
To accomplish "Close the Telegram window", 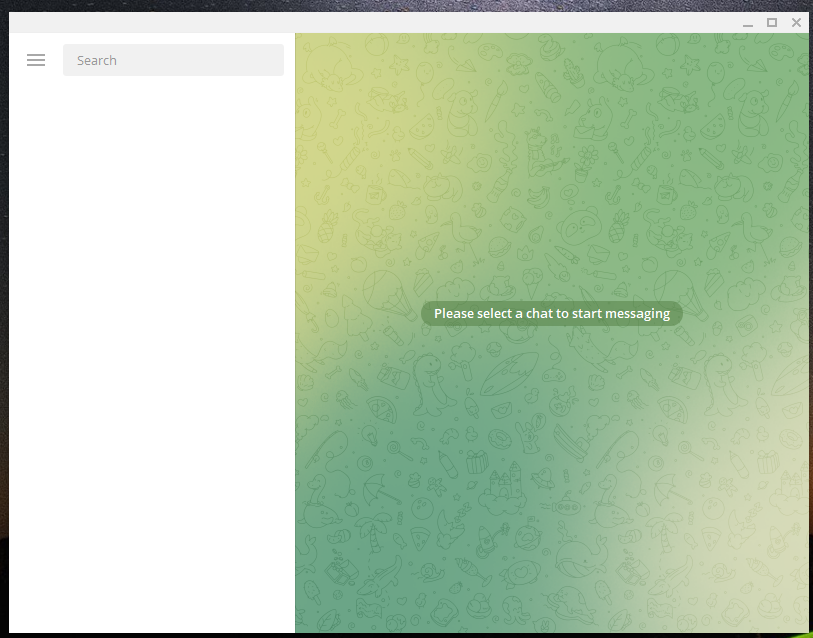I will tap(796, 23).
